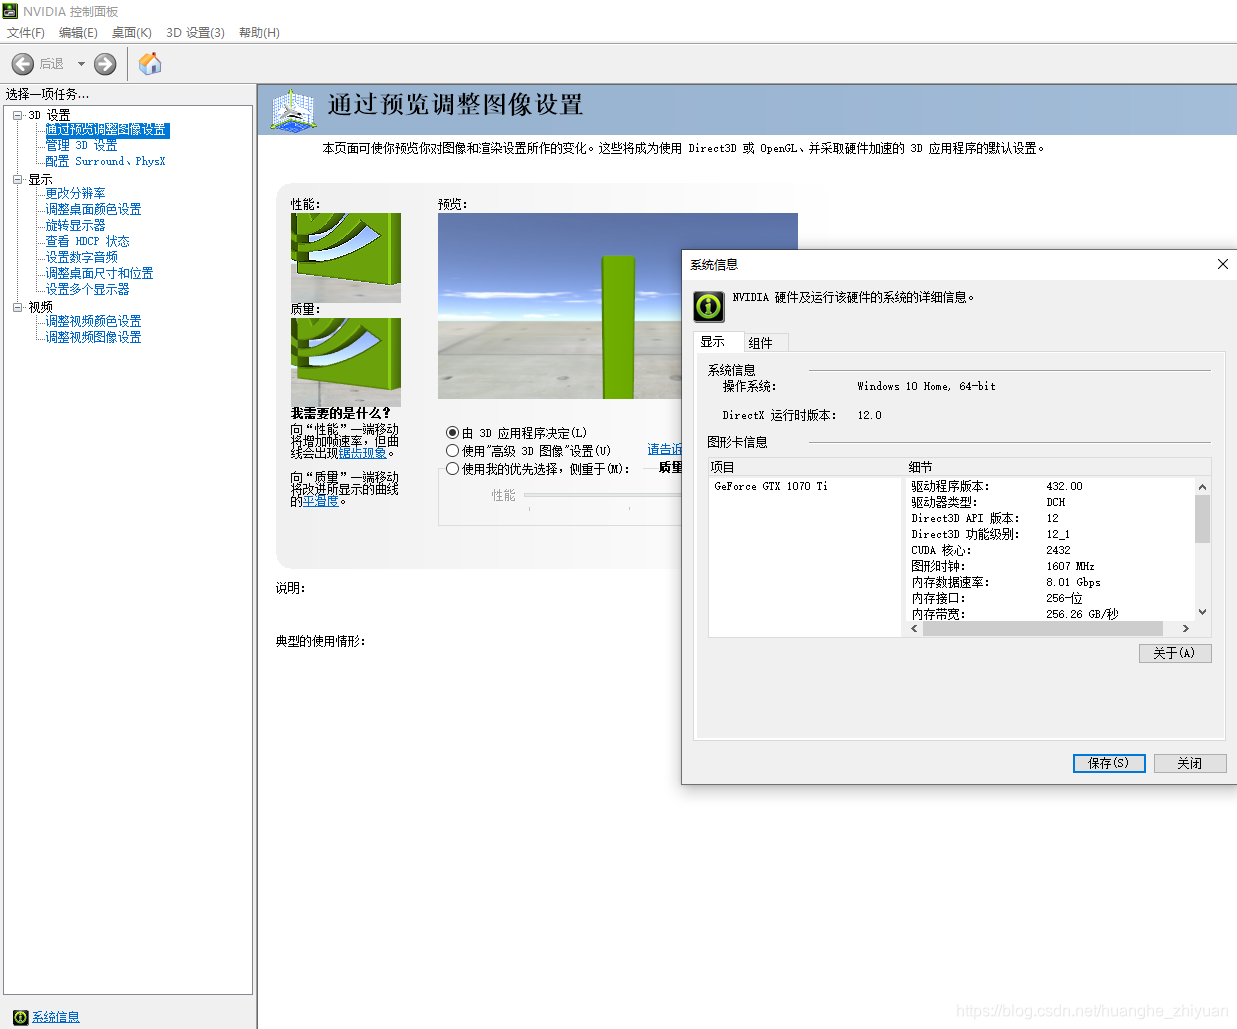
Task: Click the 内存接口 value 256-位
Action: 1065,598
